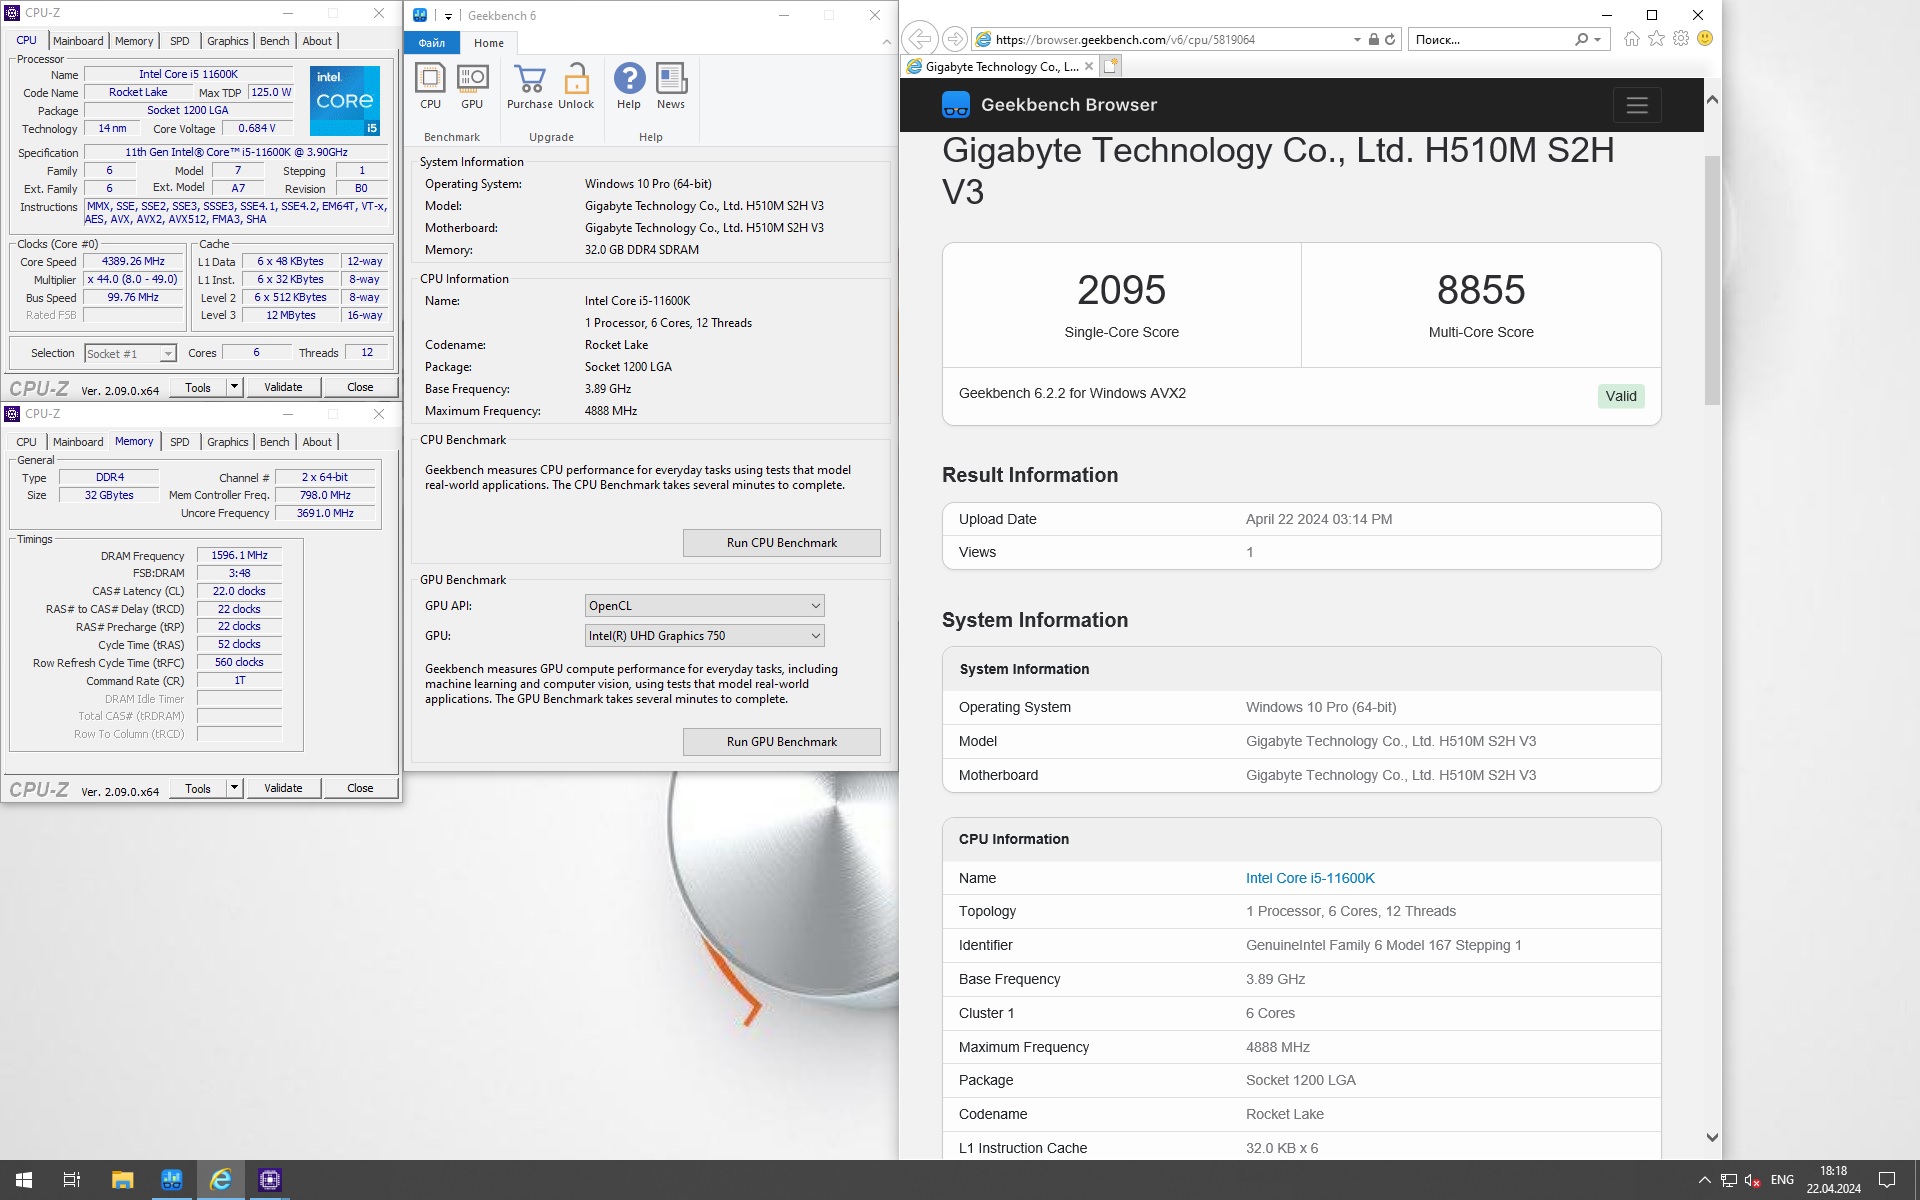This screenshot has width=1920, height=1200.
Task: Click Internet Explorer taskbar icon
Action: click(x=220, y=1180)
